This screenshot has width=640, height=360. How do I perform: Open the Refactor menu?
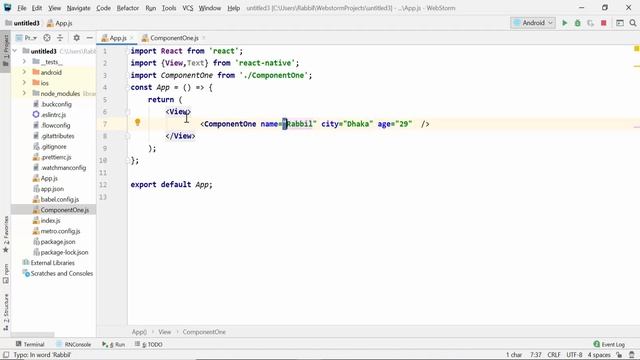128,8
